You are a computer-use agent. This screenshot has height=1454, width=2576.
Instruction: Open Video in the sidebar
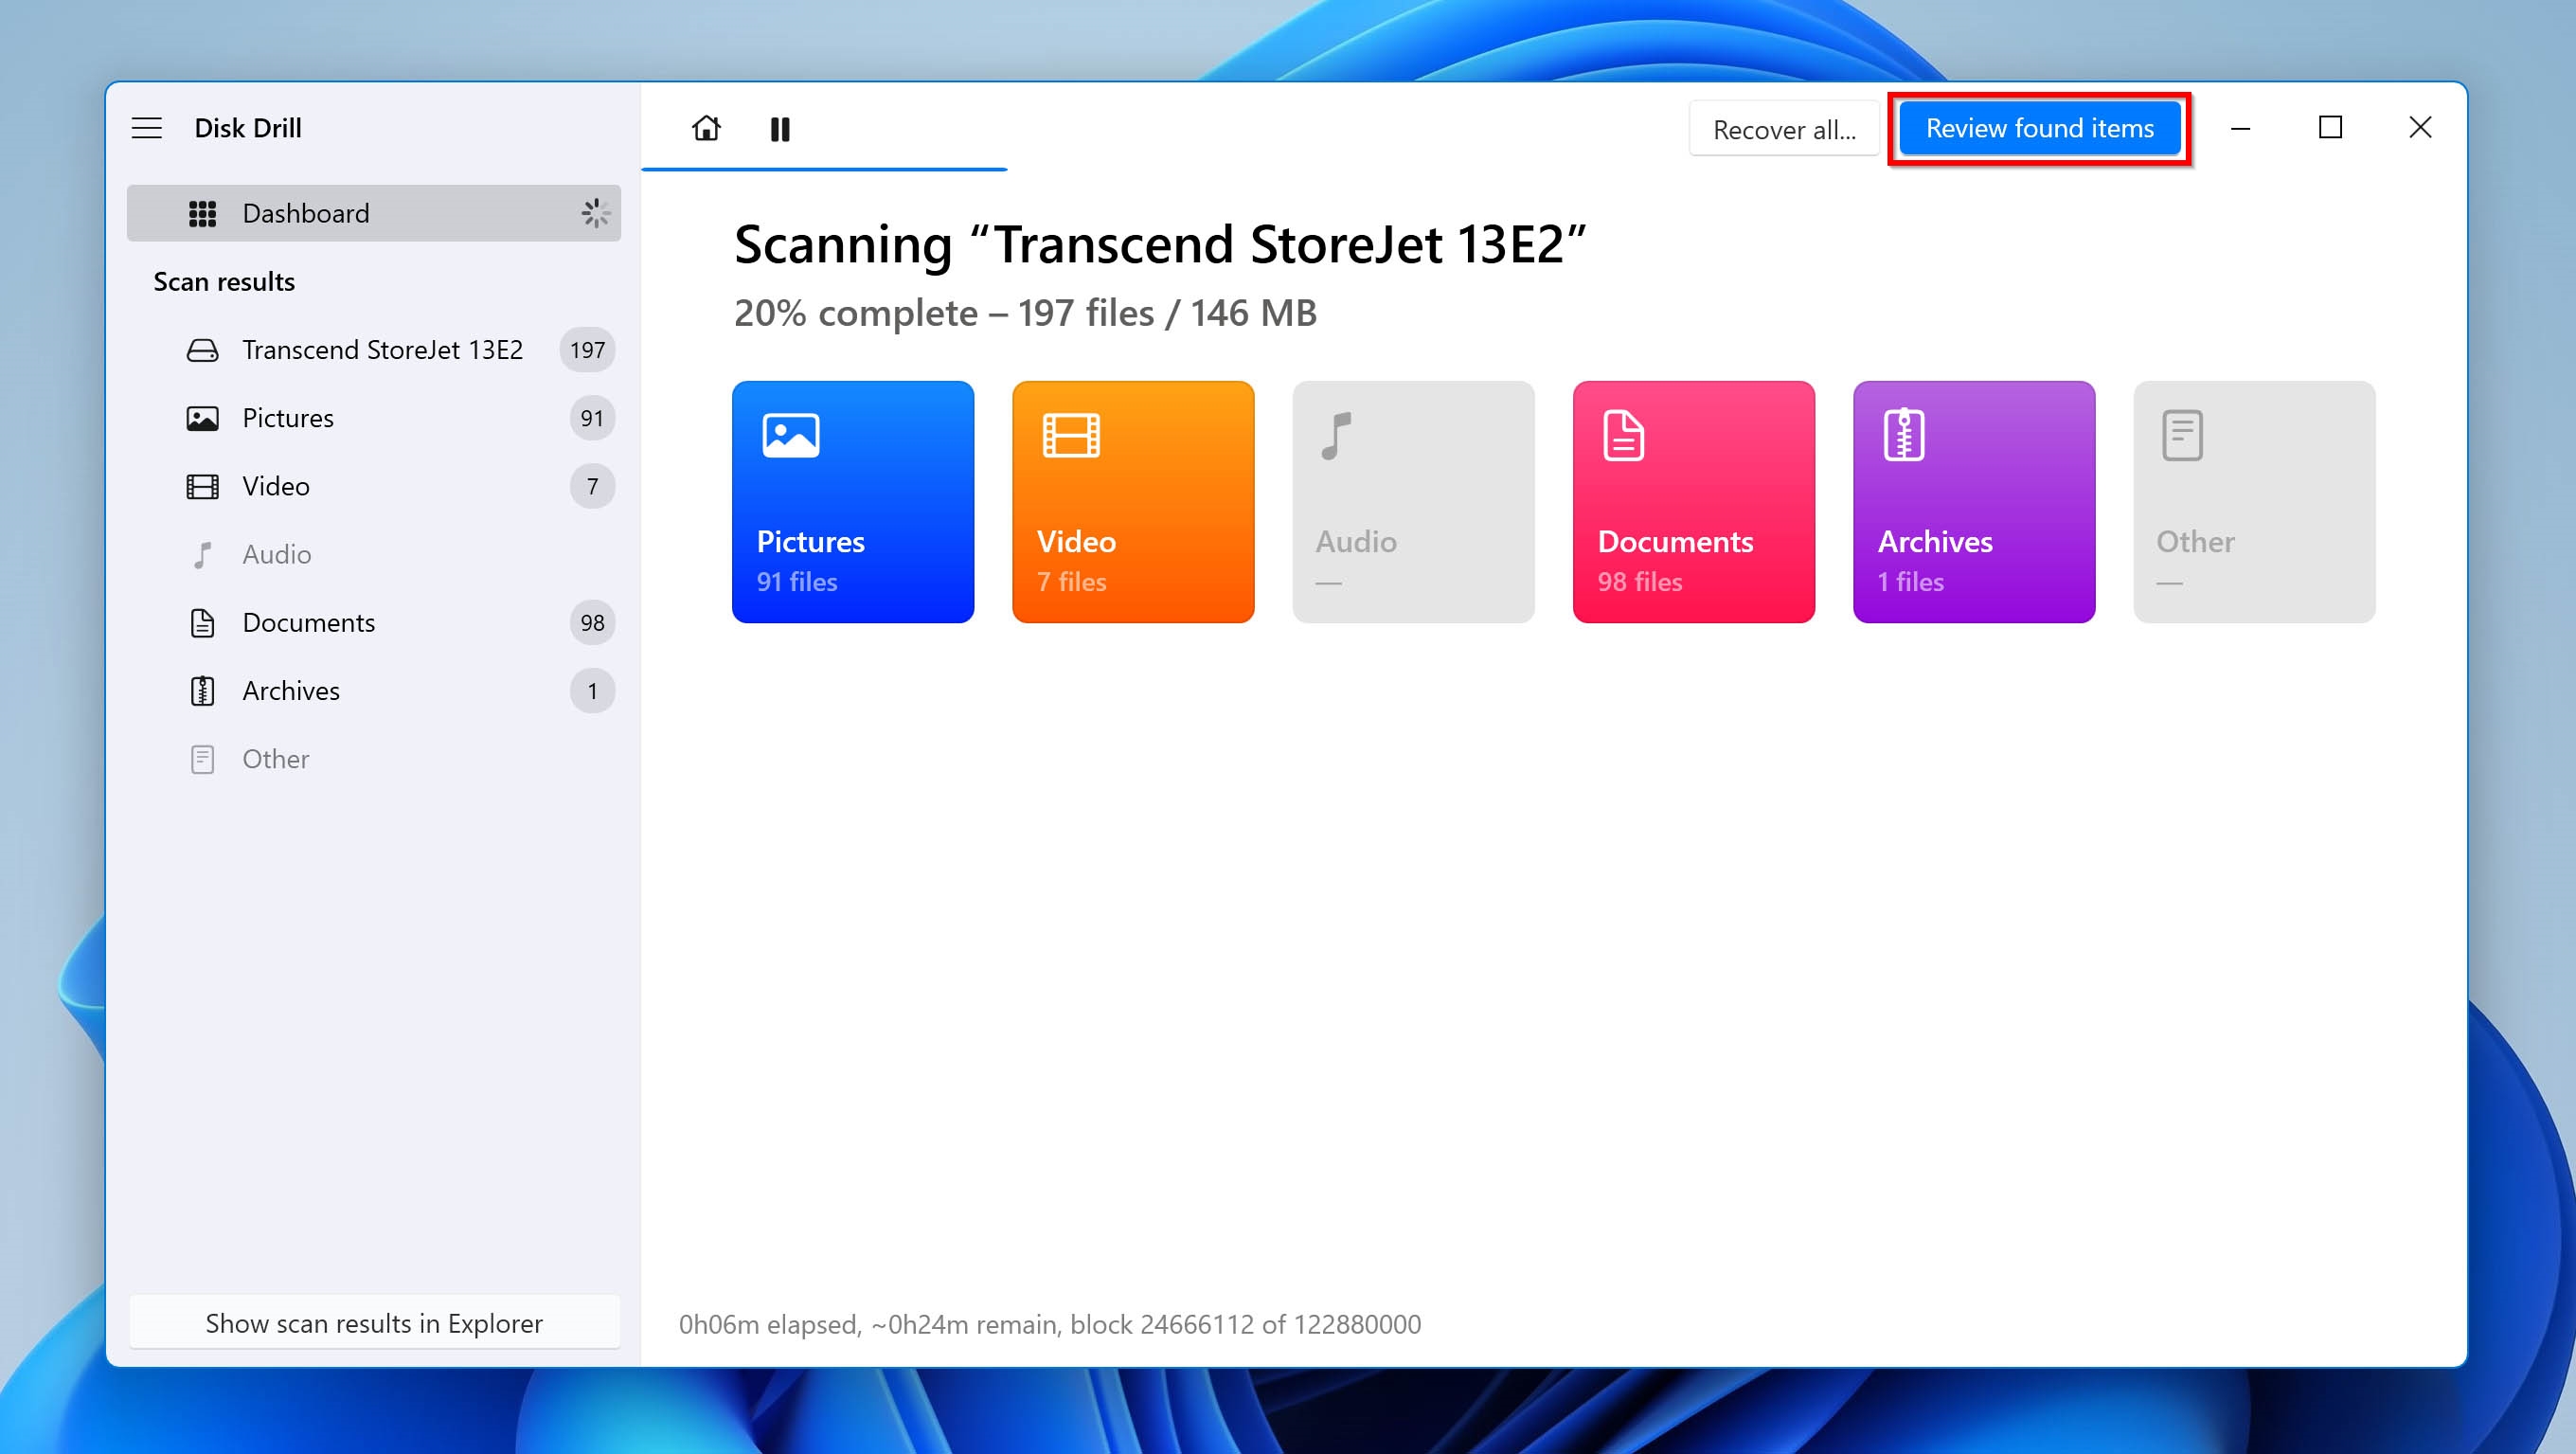[374, 486]
